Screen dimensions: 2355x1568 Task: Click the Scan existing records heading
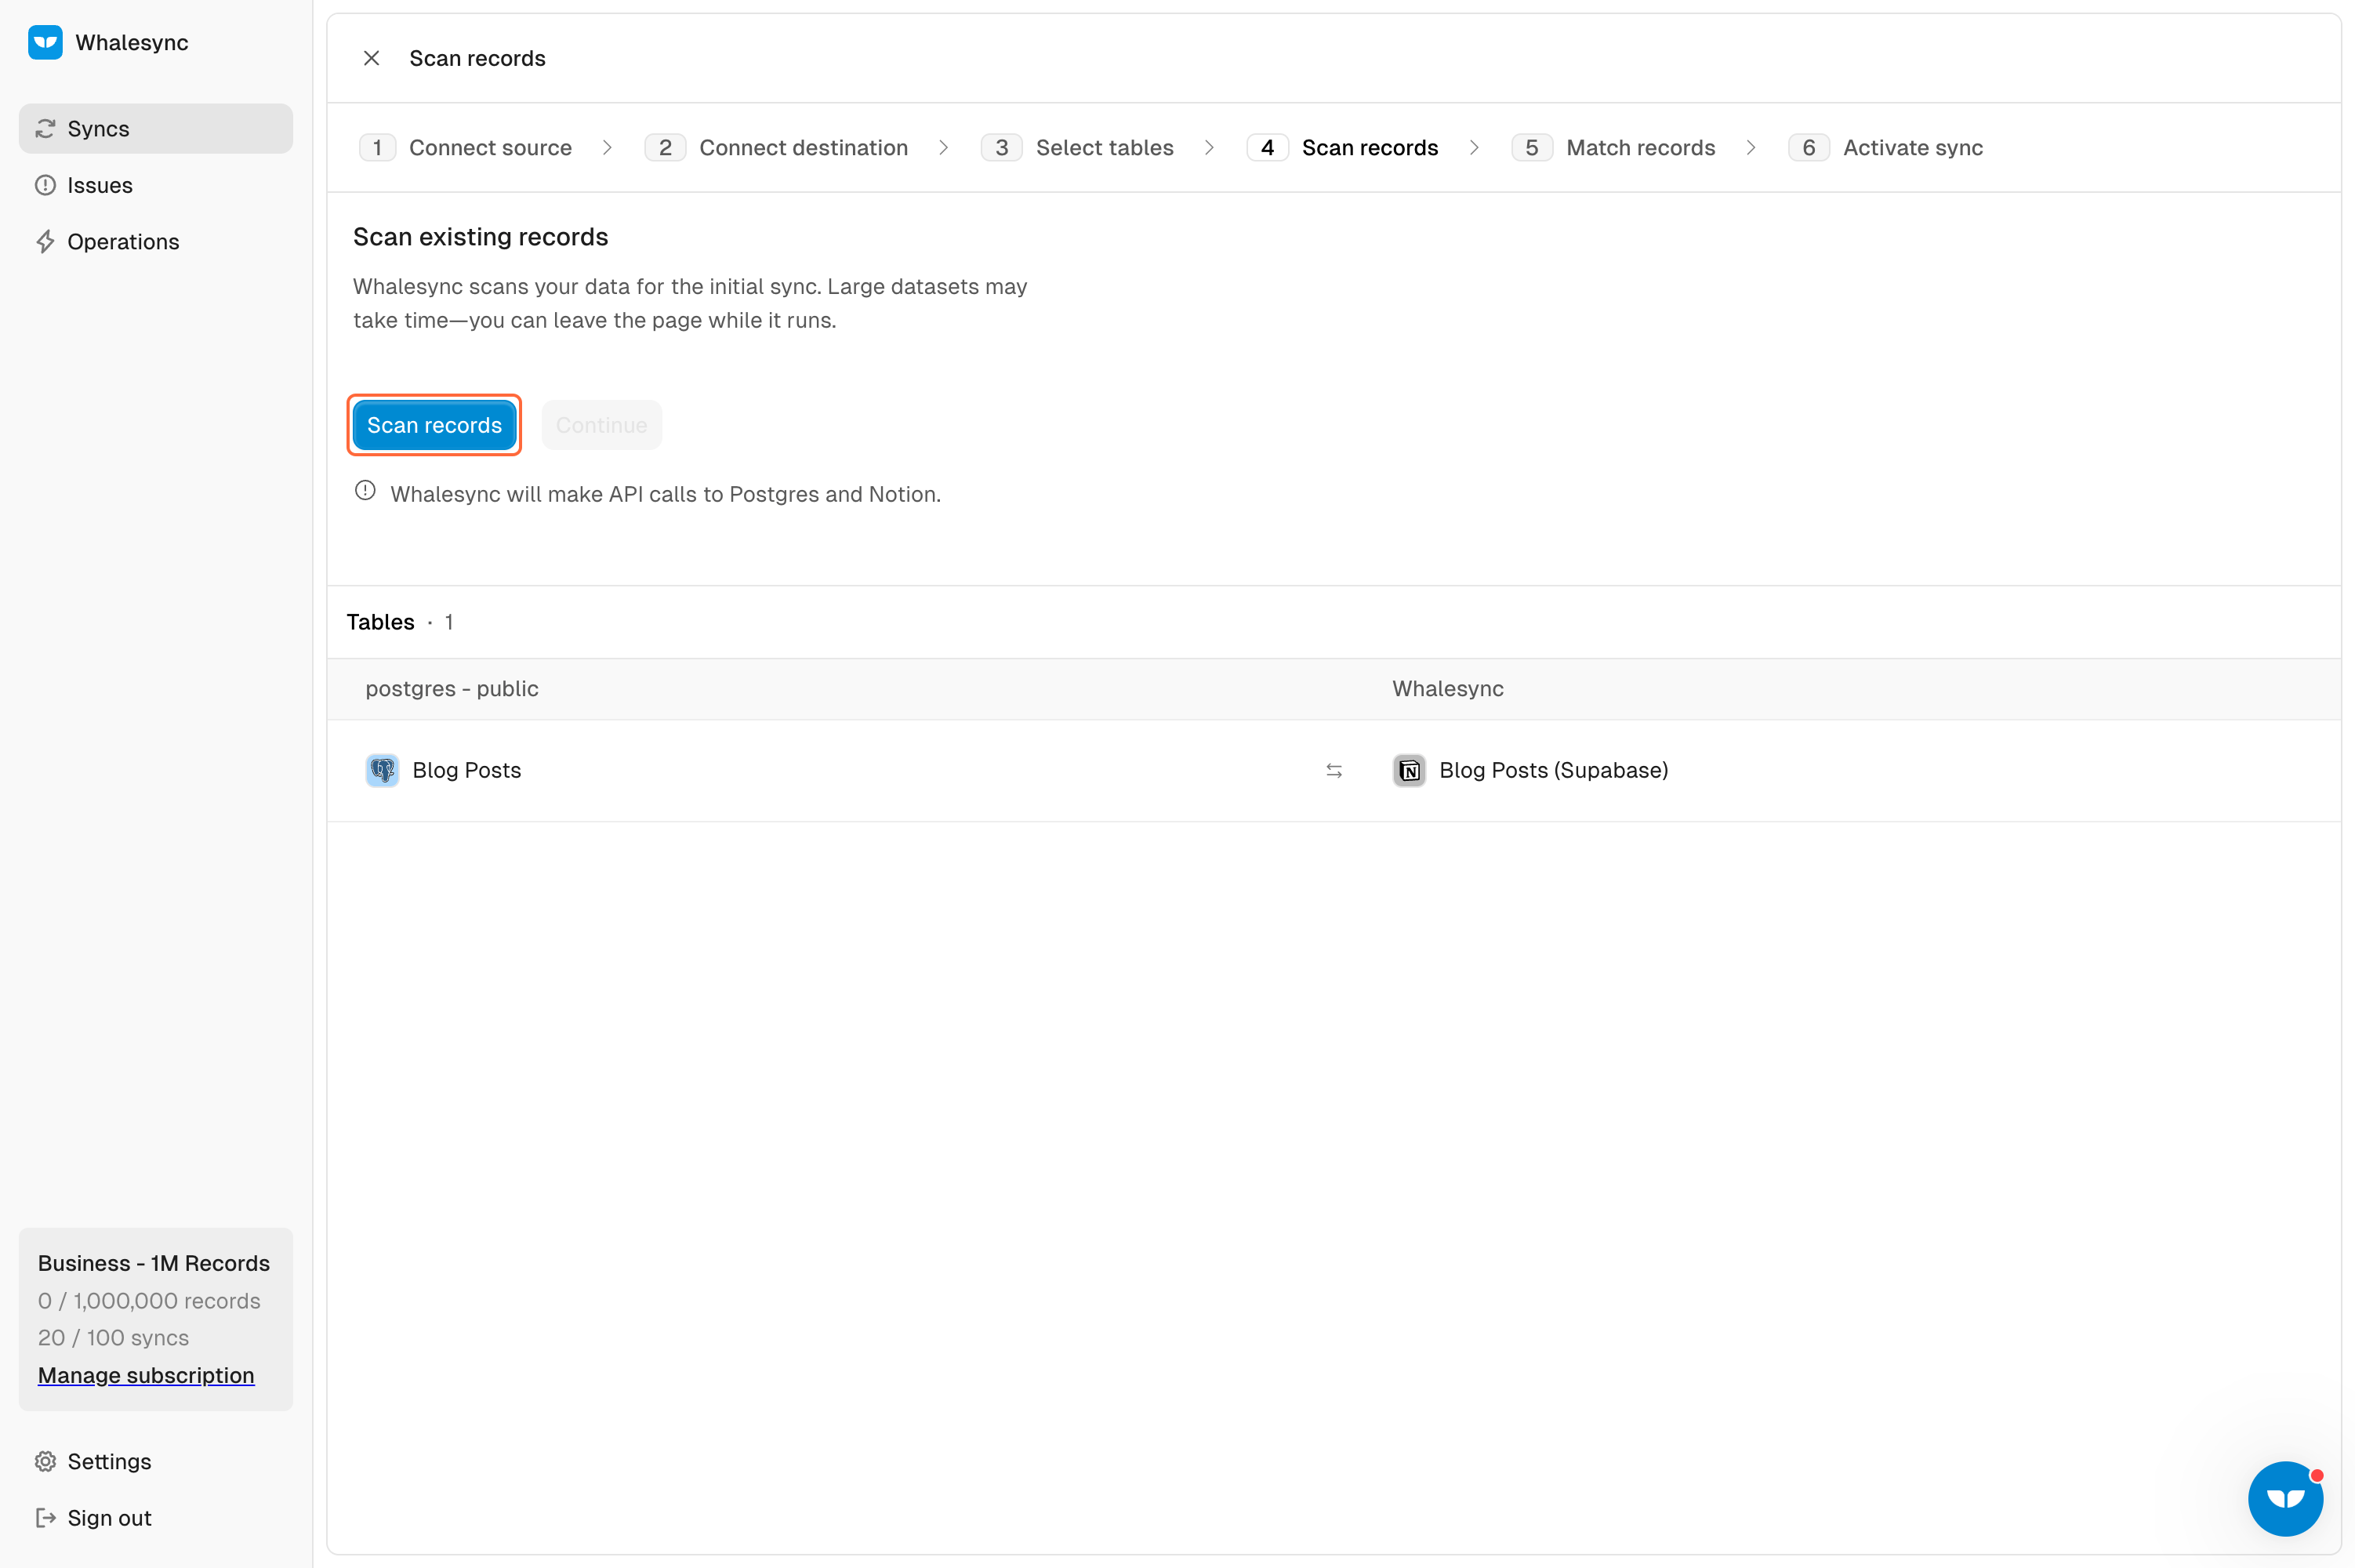tap(480, 237)
